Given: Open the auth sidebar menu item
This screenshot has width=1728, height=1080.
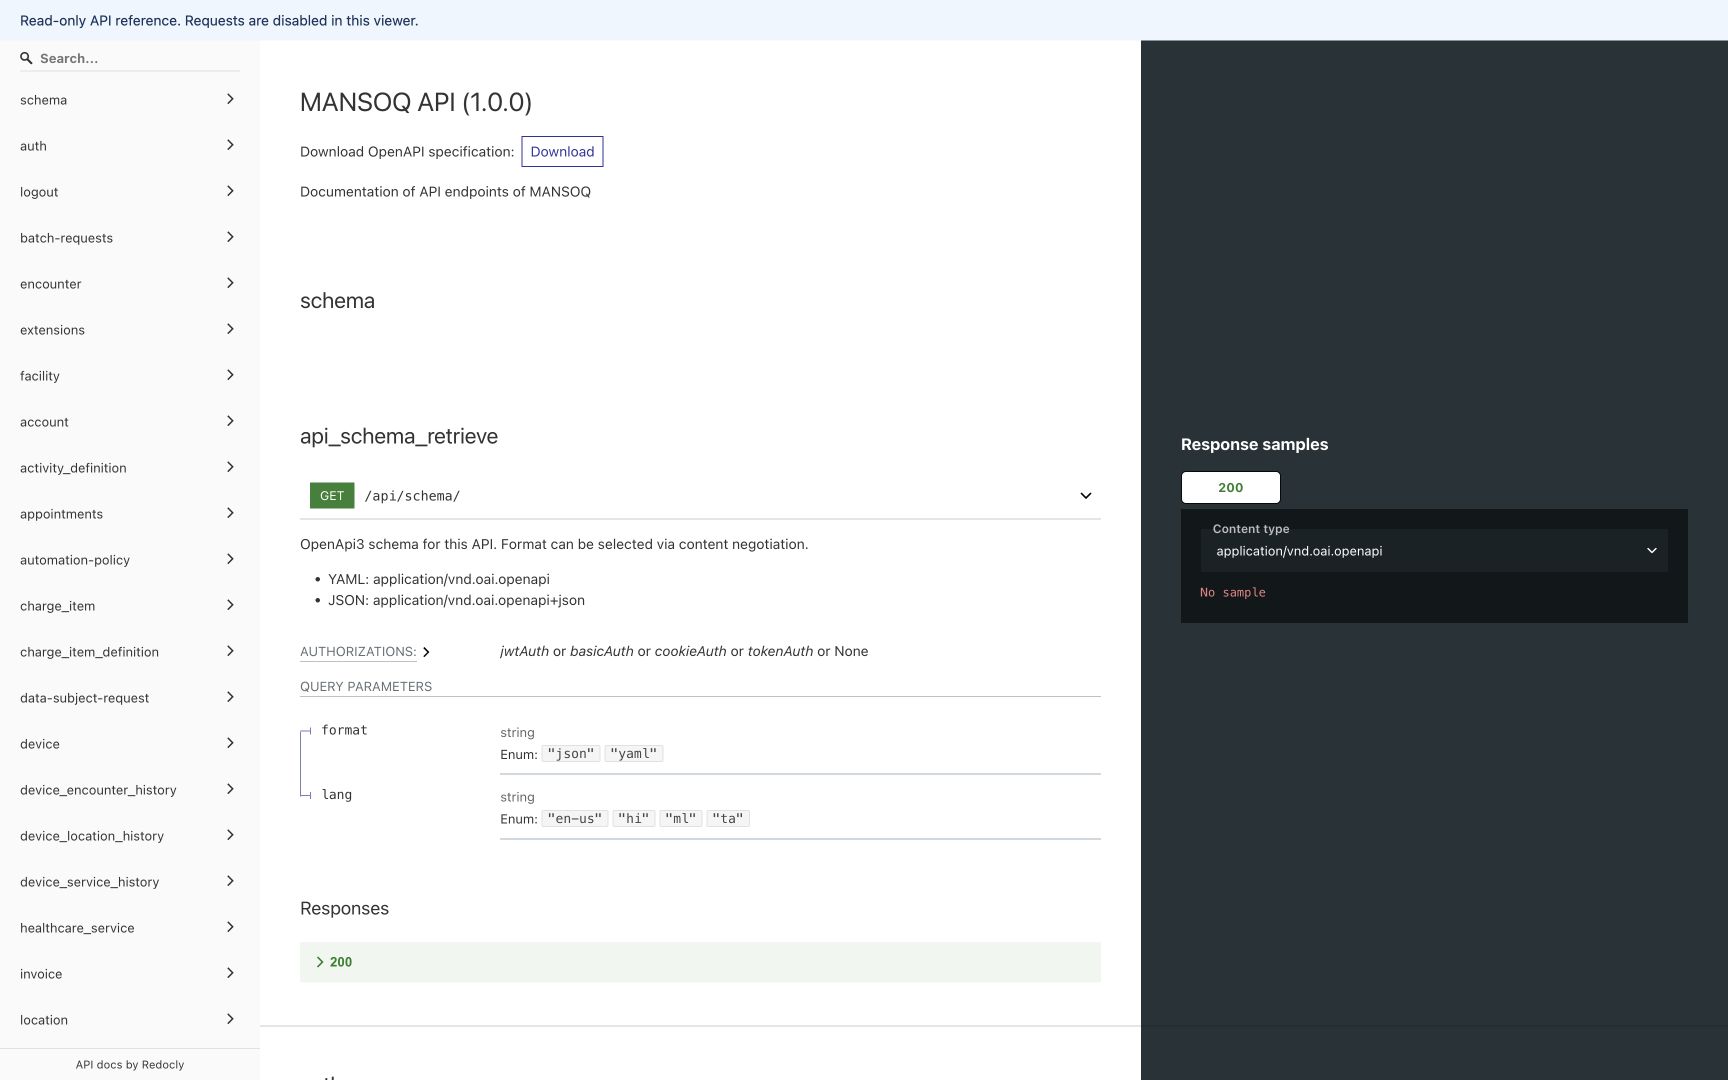Looking at the screenshot, I should pos(129,146).
